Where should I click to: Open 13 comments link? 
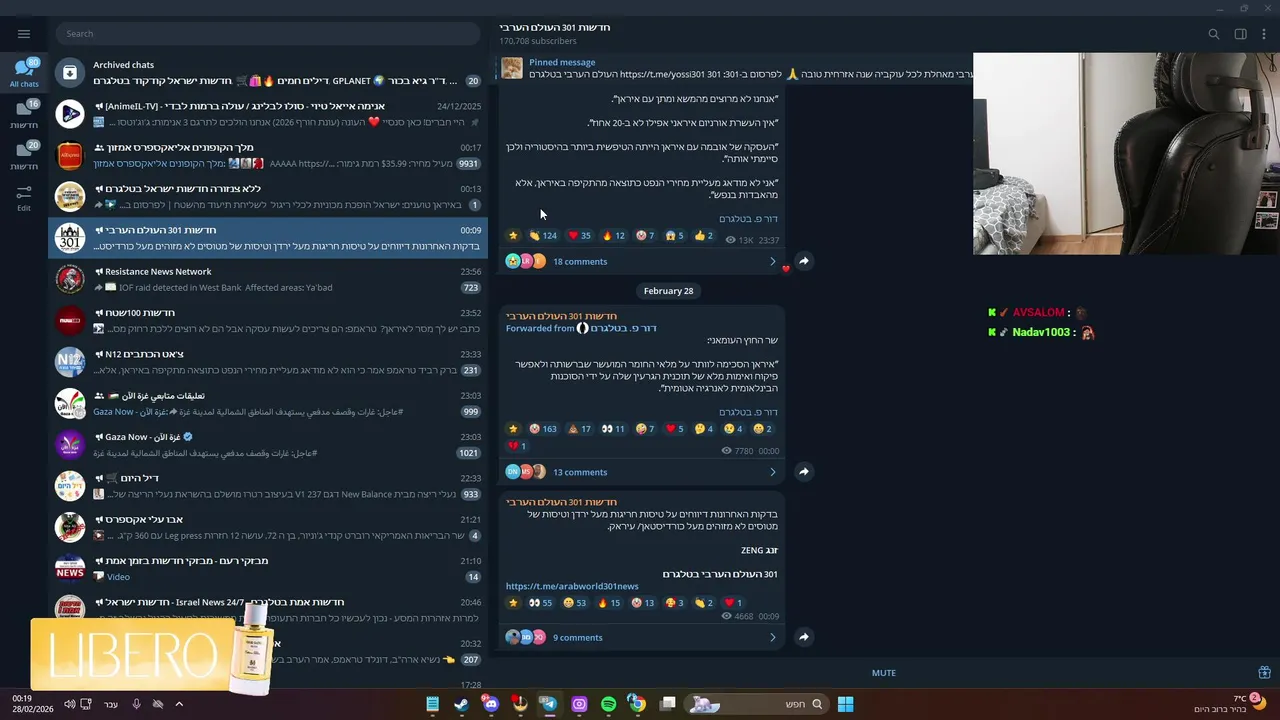coord(580,472)
